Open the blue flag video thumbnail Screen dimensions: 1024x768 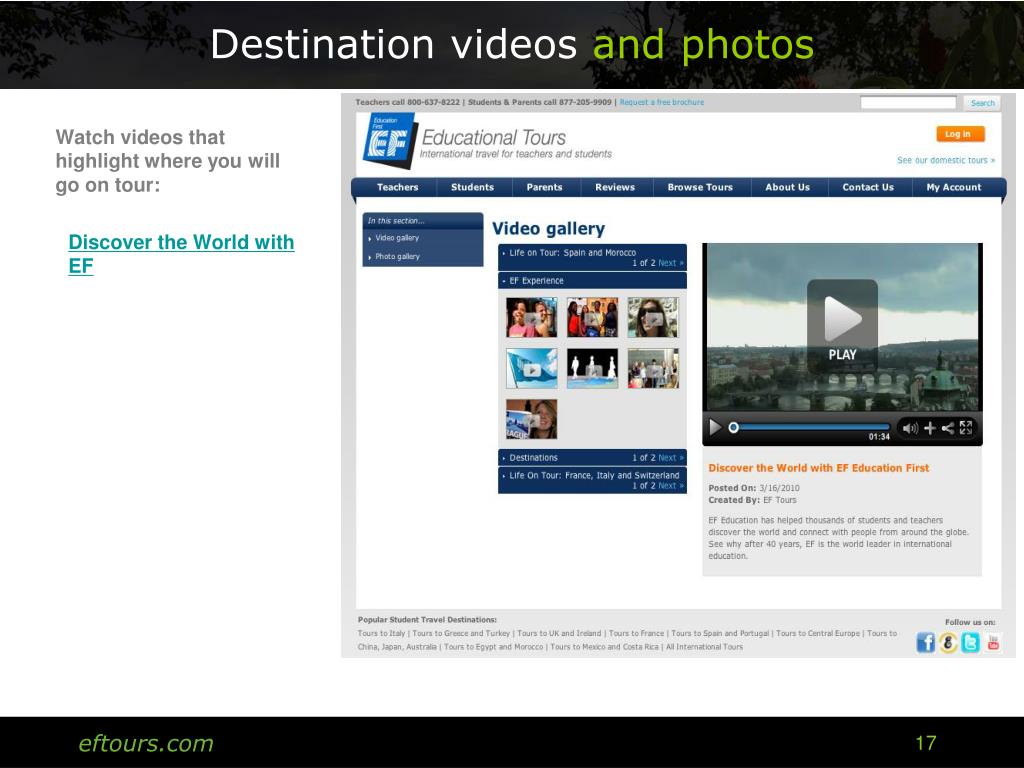[532, 368]
